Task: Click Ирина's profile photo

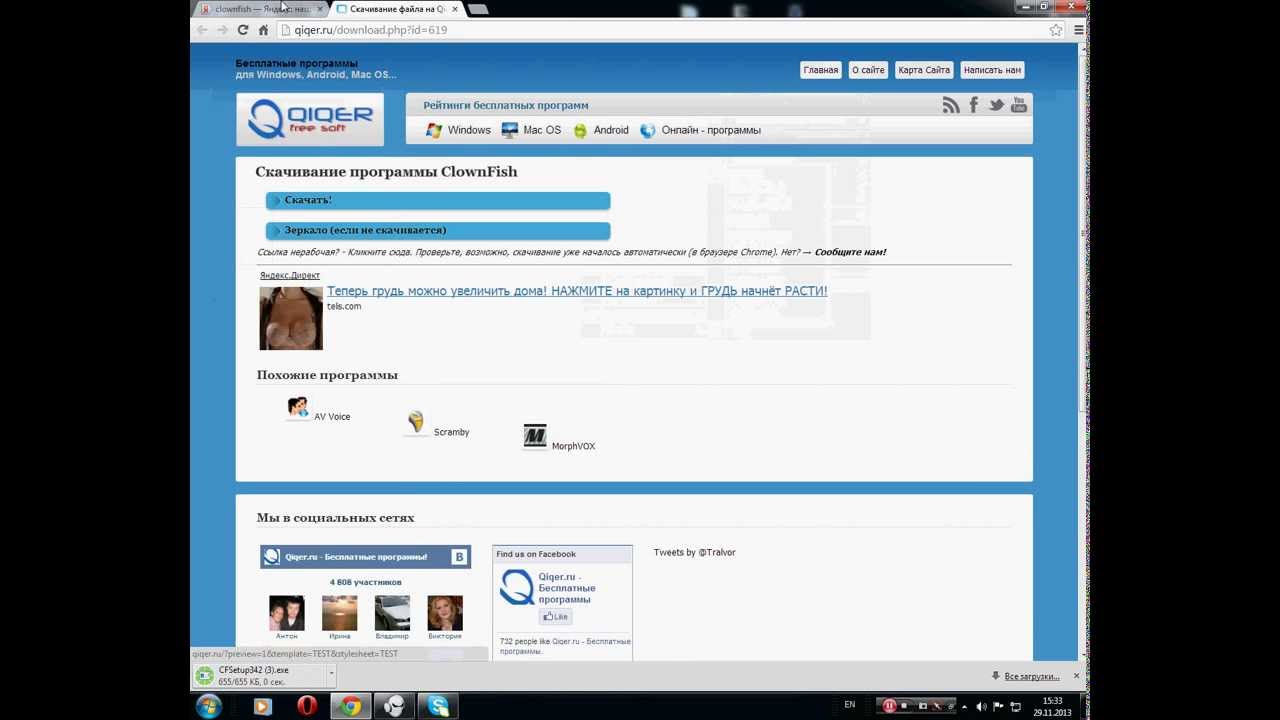Action: click(x=339, y=613)
